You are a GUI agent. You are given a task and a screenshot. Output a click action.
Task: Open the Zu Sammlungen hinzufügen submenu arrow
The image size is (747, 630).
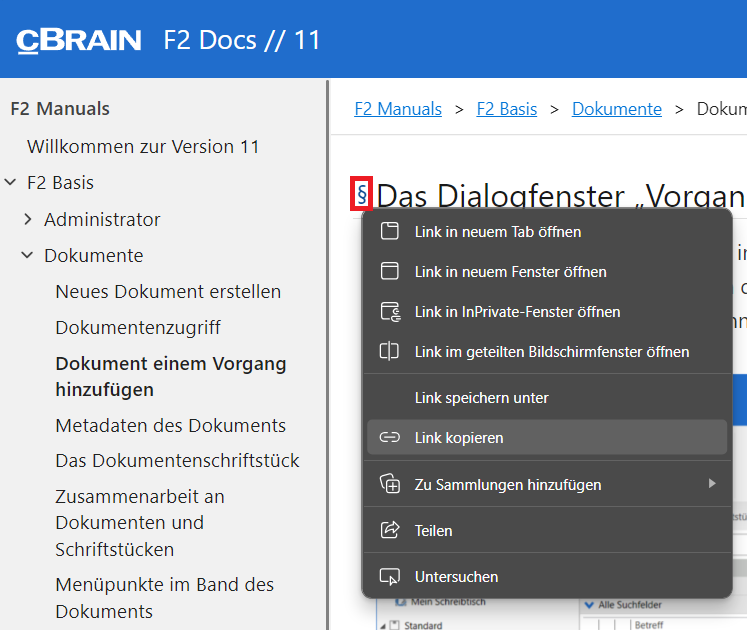(x=712, y=484)
